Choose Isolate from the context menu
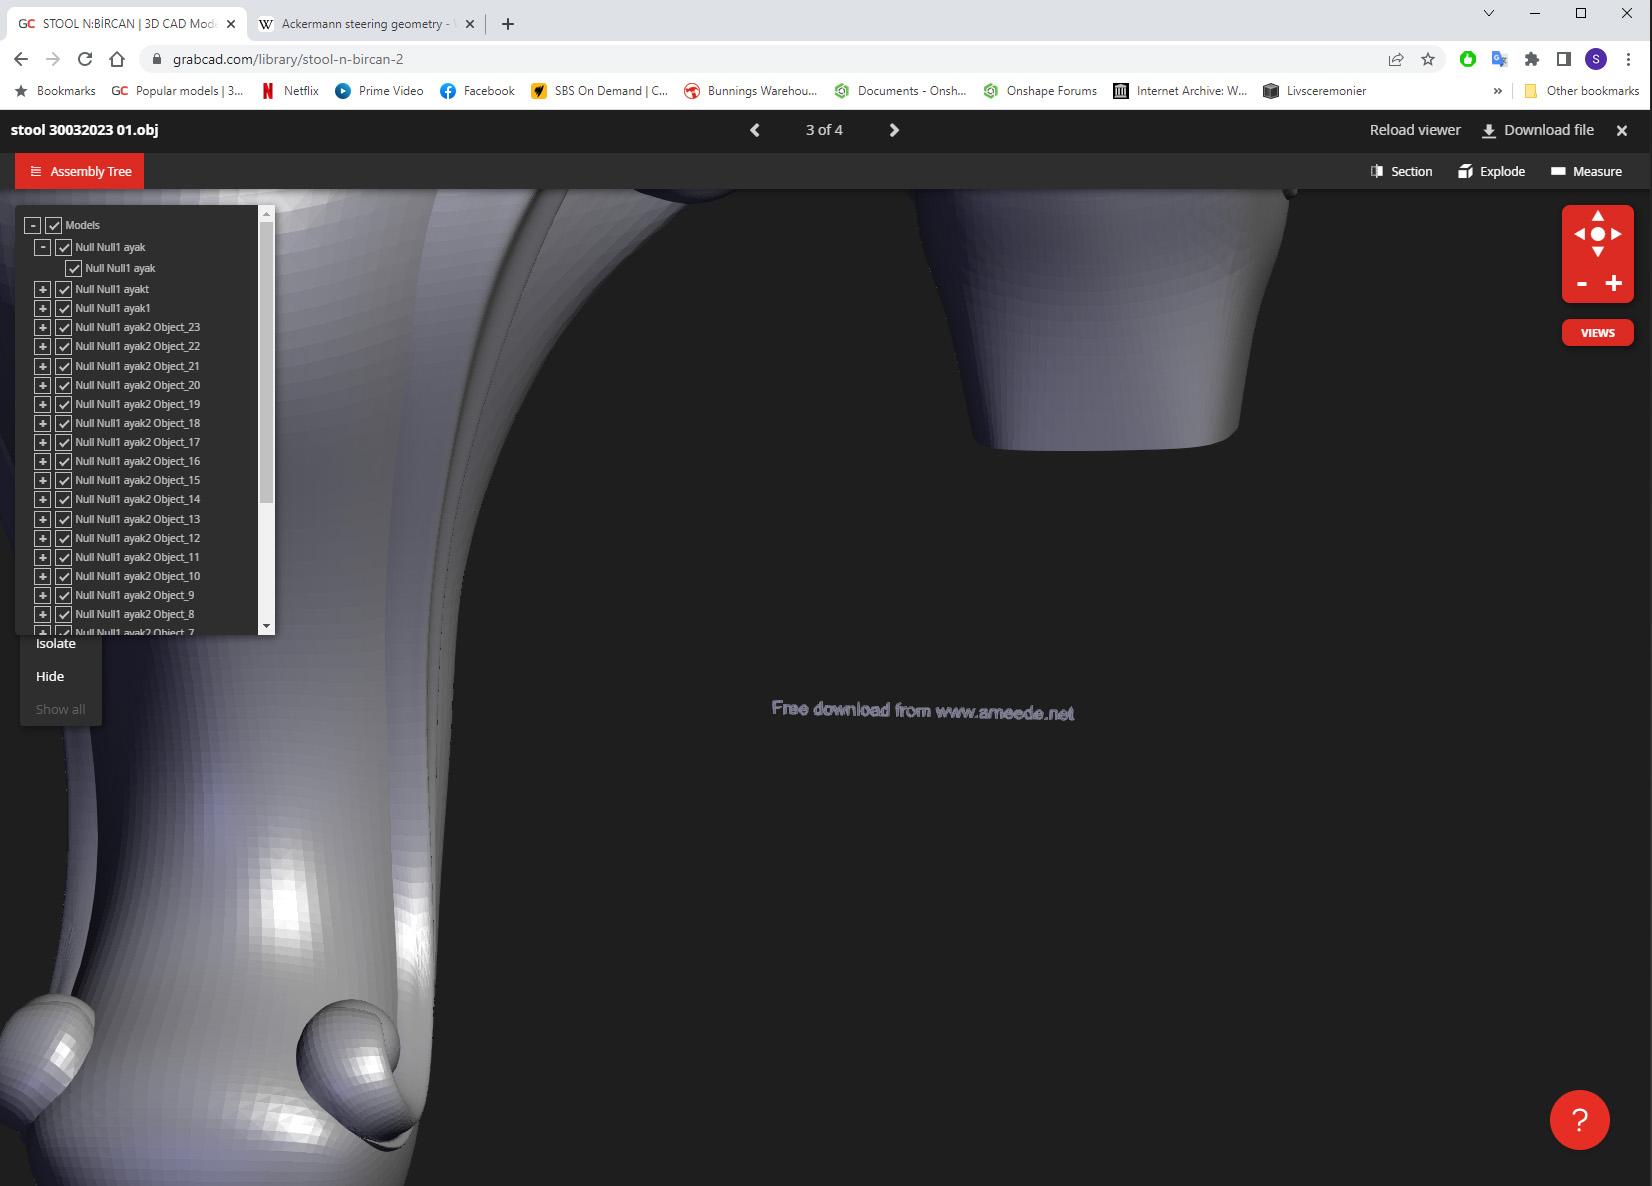 [x=56, y=643]
